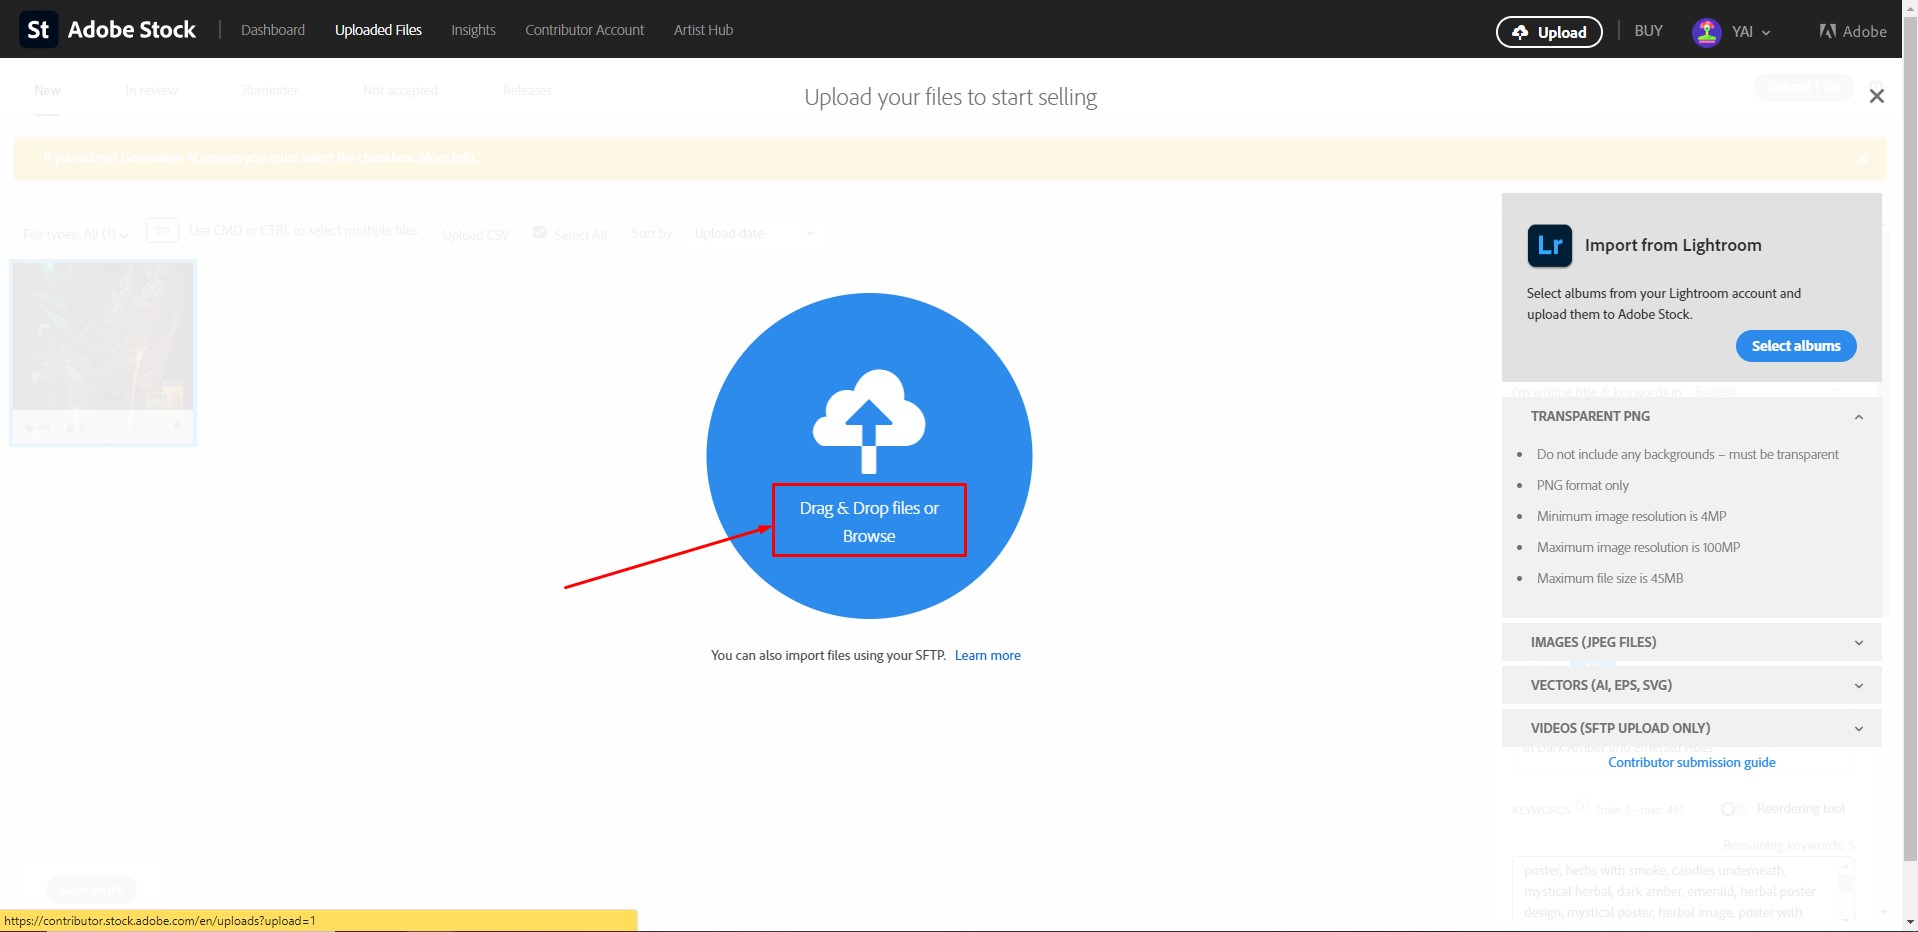Open the Insights menu item

click(x=473, y=30)
